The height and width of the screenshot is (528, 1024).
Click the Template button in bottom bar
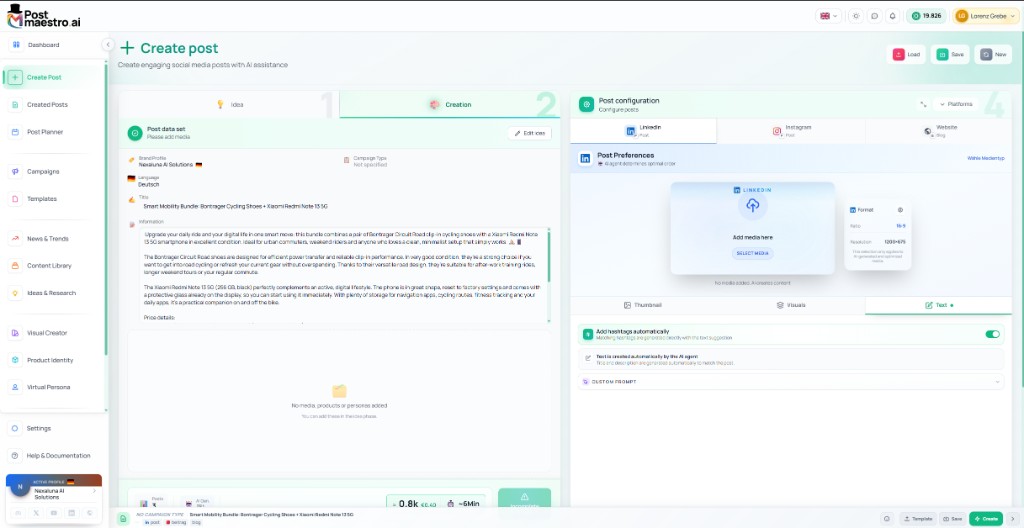(918, 519)
